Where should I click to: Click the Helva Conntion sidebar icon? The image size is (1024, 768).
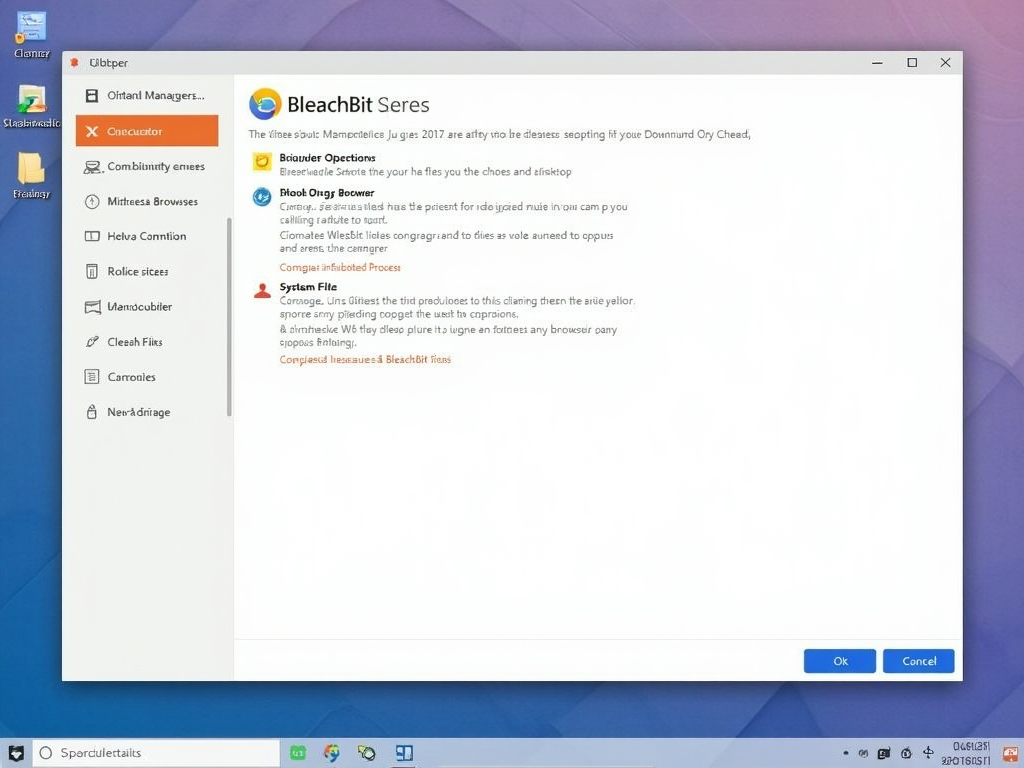(92, 236)
